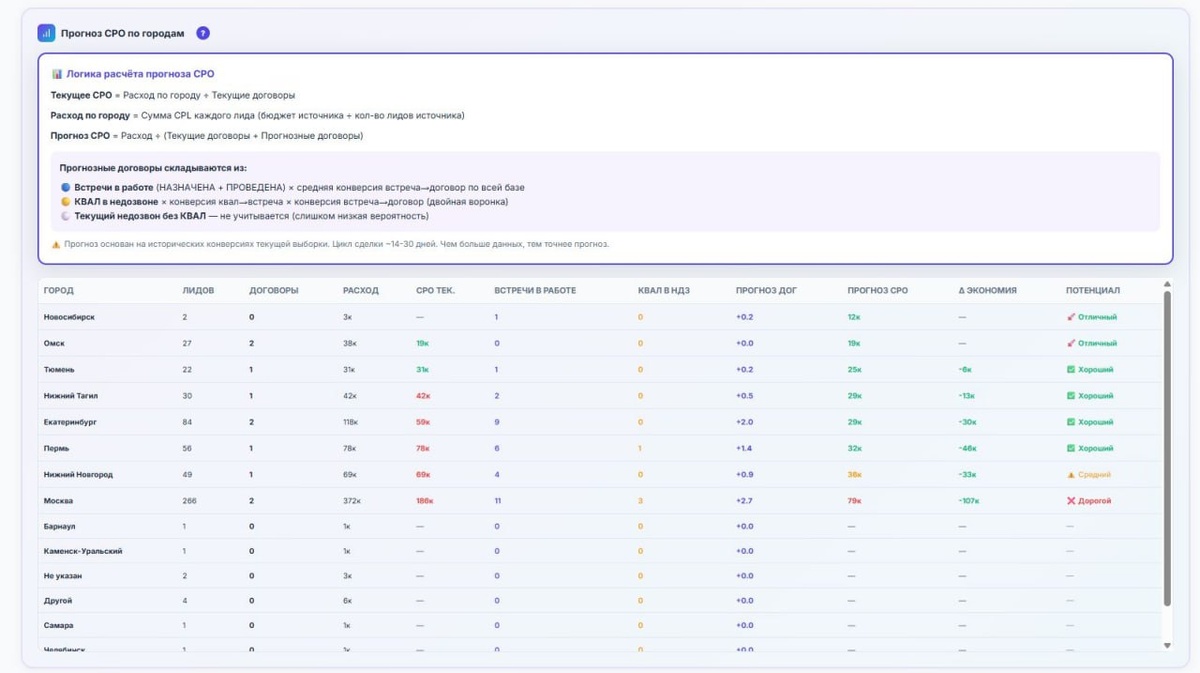Viewport: 1200px width, 673px height.
Task: Click the help question mark icon
Action: [x=203, y=33]
